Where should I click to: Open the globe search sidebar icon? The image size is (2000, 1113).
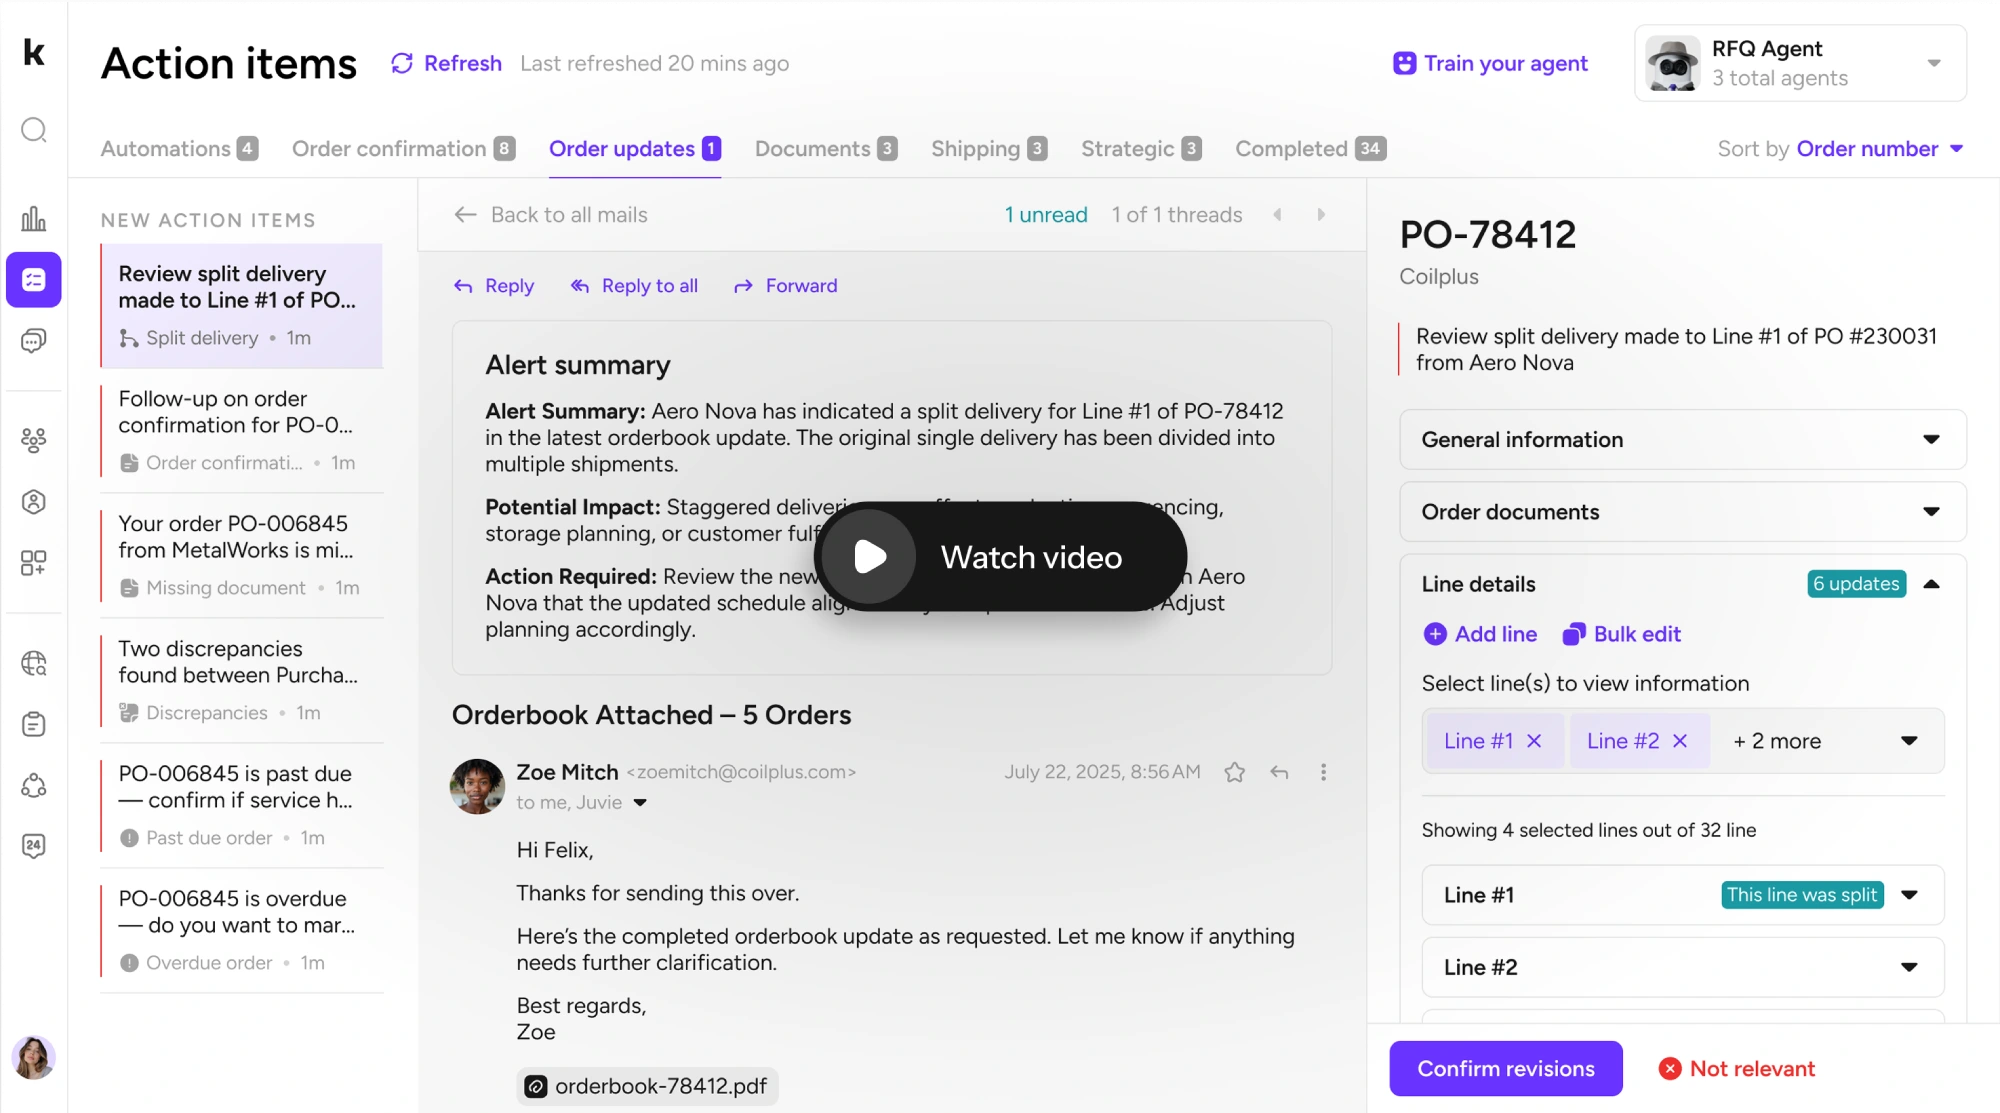pos(34,663)
